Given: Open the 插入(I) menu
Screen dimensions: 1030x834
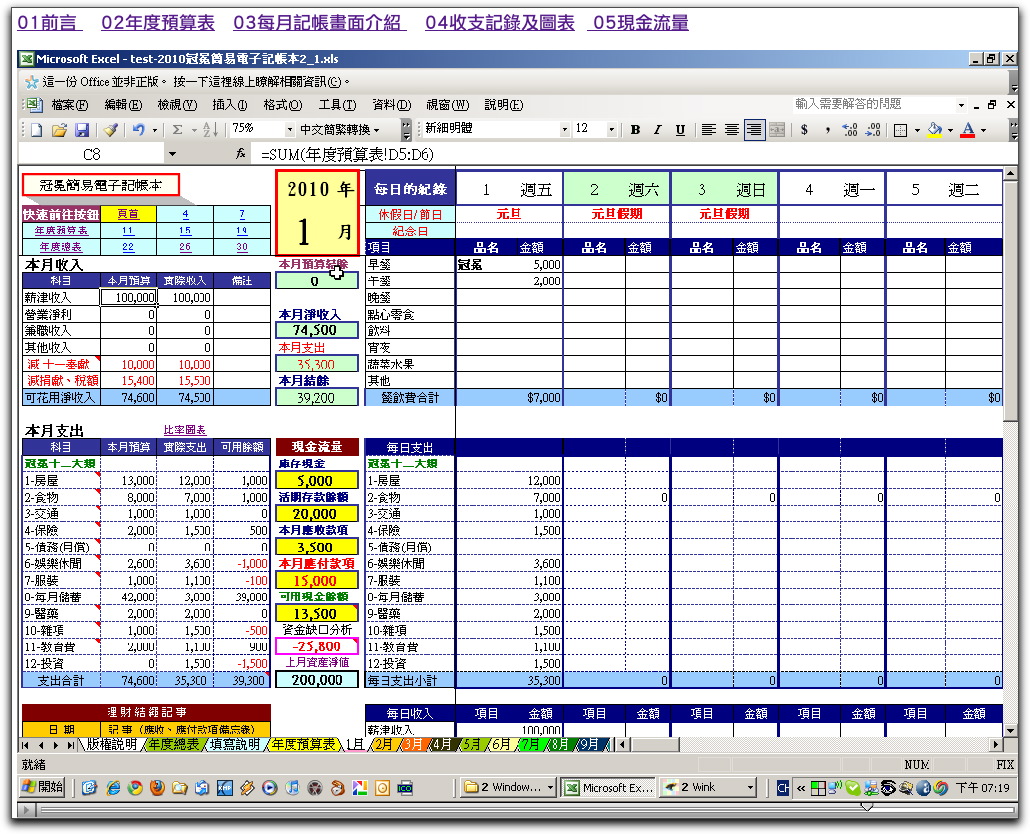Looking at the screenshot, I should click(x=230, y=105).
